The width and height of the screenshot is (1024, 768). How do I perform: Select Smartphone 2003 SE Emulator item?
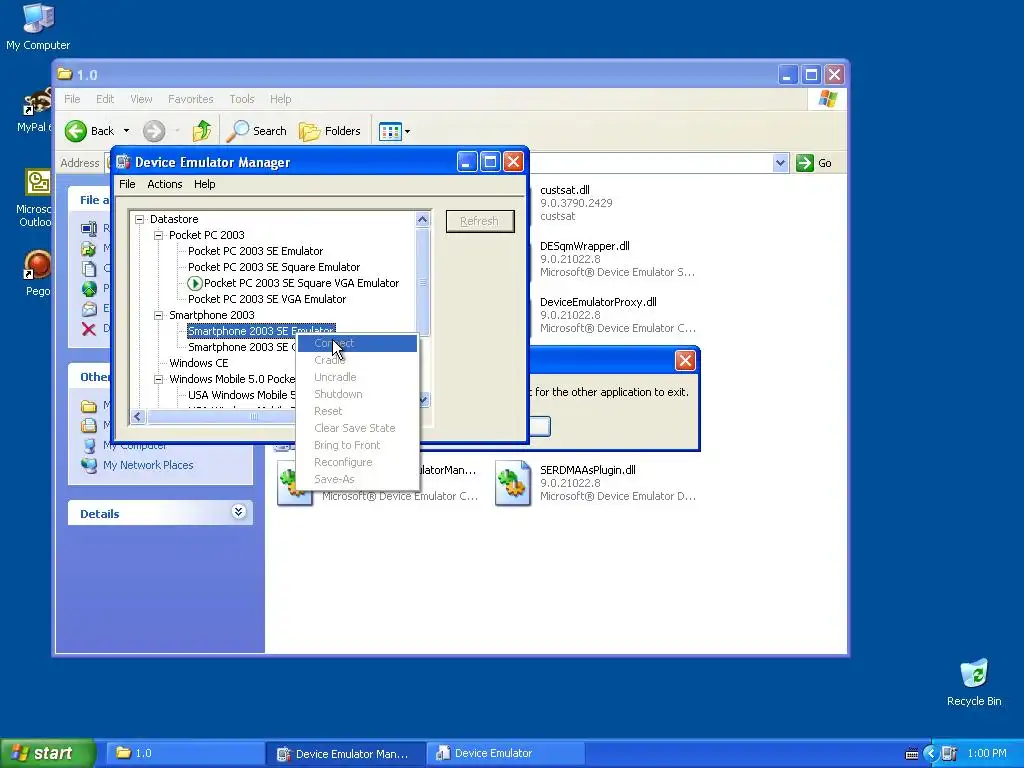[261, 331]
